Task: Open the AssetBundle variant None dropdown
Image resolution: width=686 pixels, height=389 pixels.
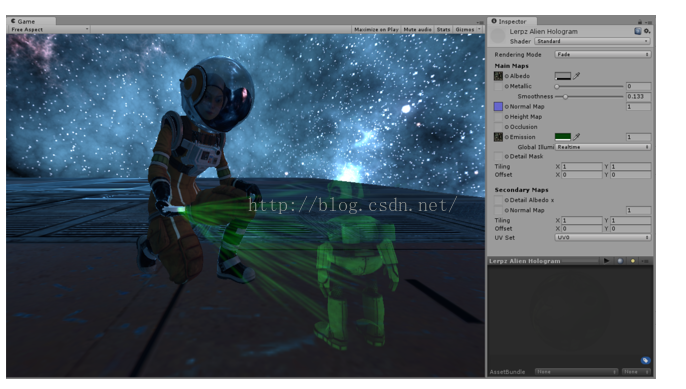Action: (x=636, y=371)
